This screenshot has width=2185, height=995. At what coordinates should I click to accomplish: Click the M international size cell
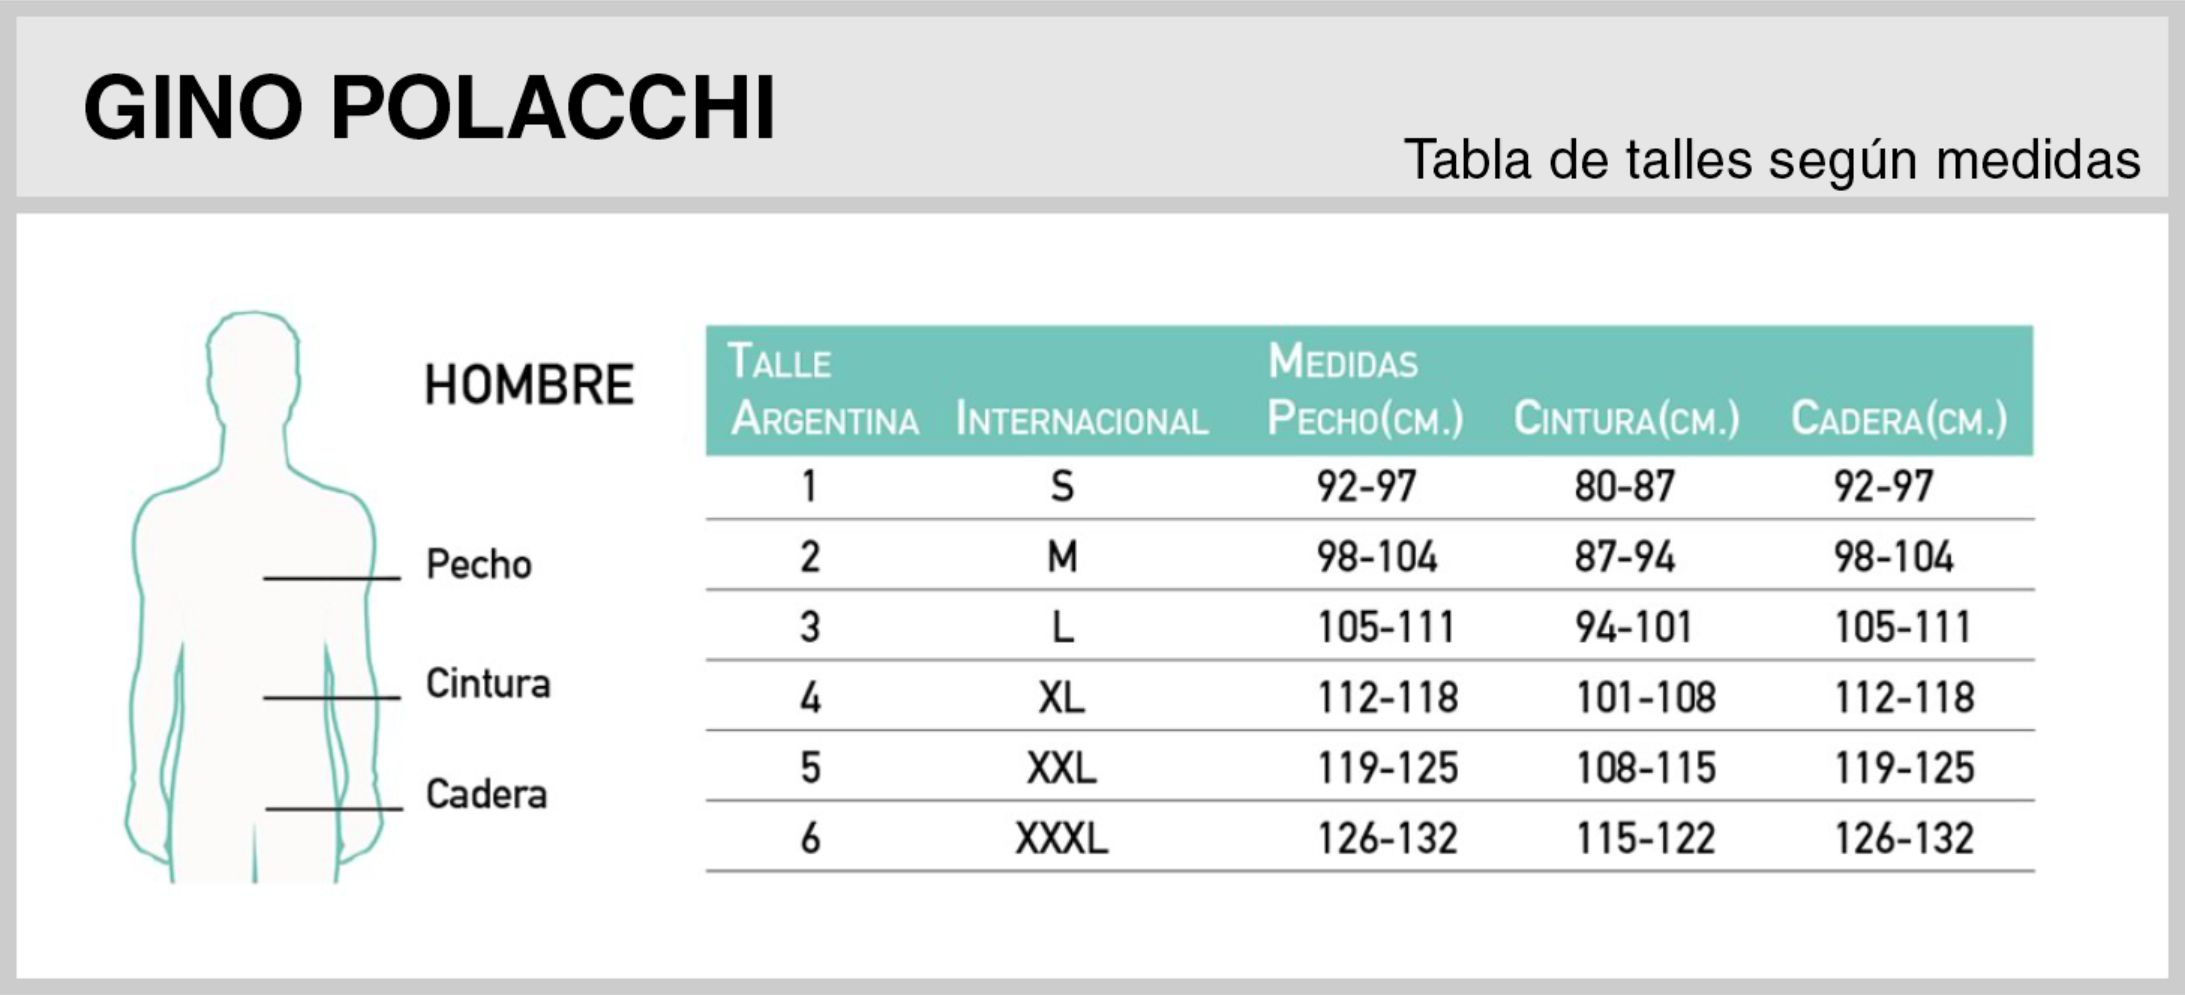tap(1062, 557)
